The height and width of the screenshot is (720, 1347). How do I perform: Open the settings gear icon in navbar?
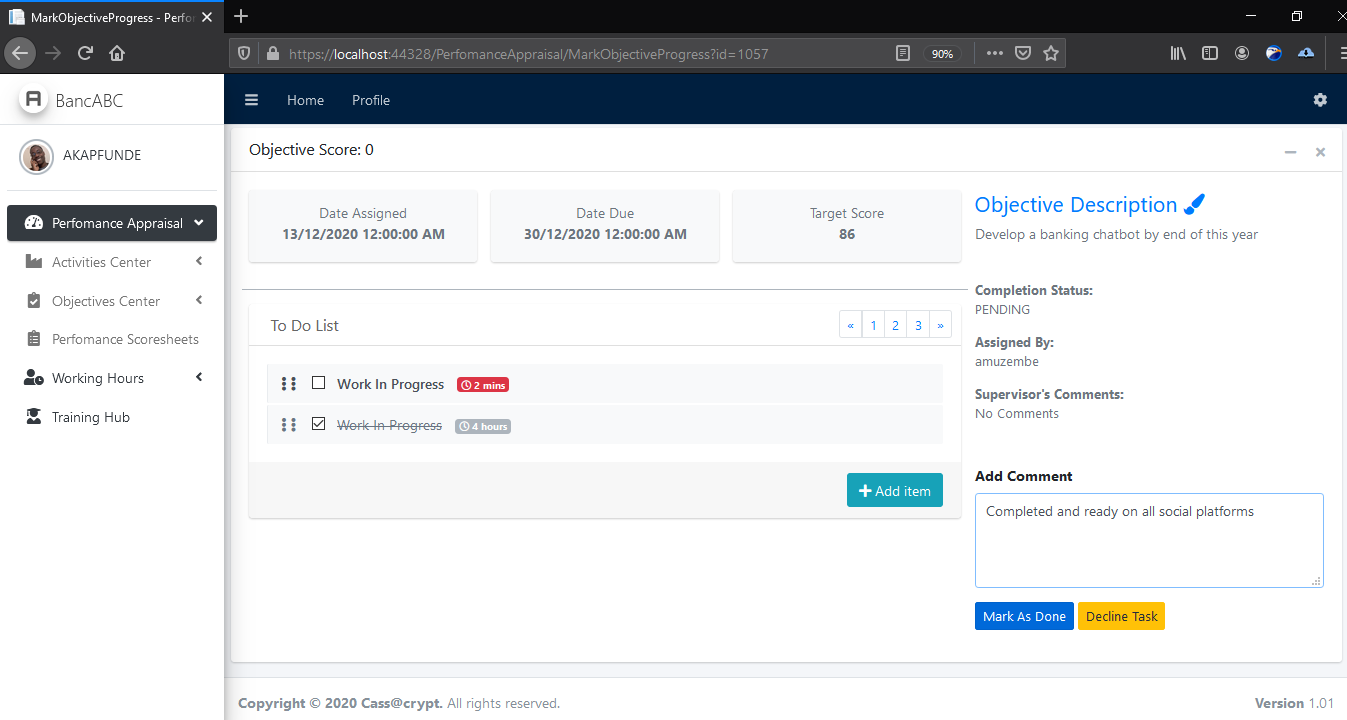[1320, 100]
